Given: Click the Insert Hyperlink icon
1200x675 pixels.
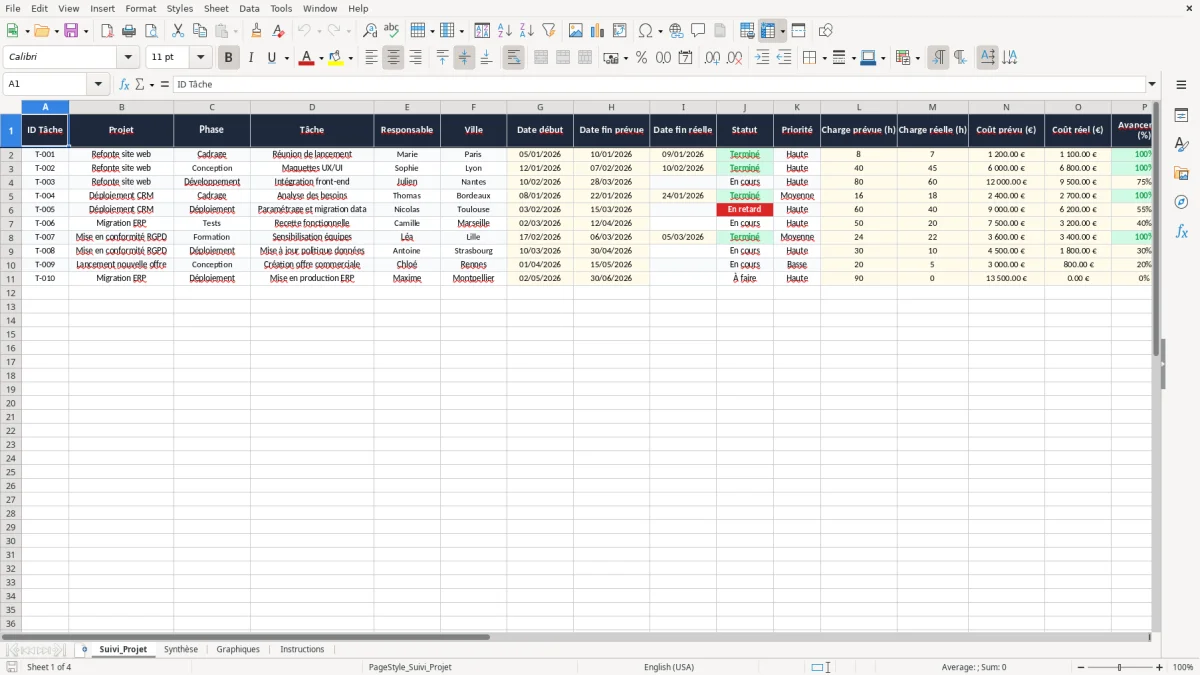Looking at the screenshot, I should click(676, 31).
